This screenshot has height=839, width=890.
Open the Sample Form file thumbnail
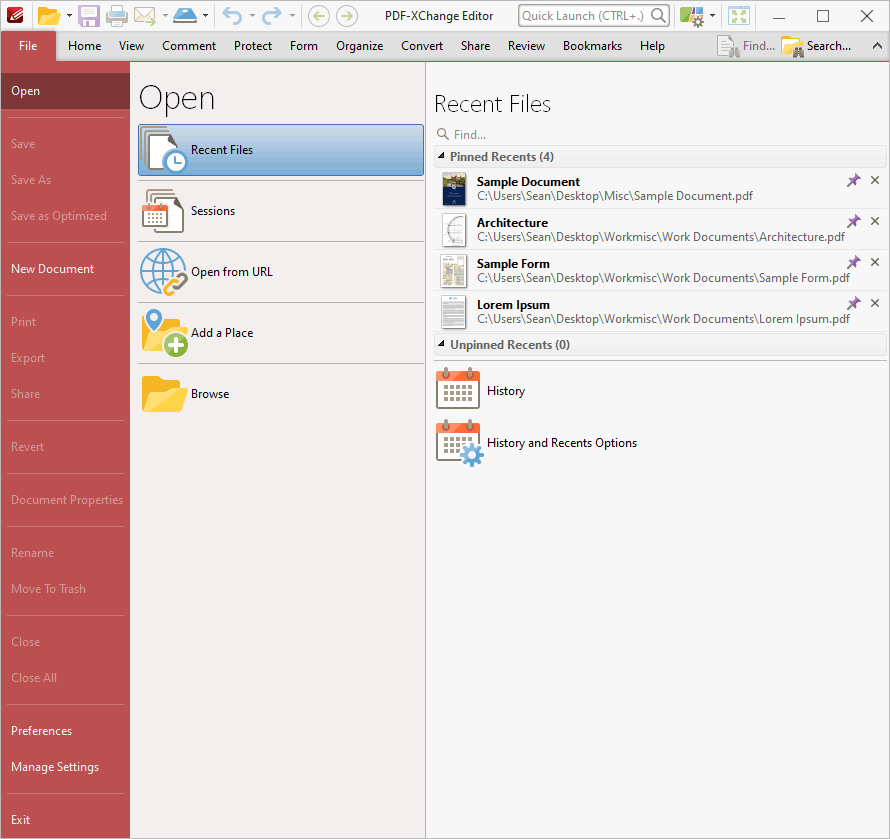pyautogui.click(x=454, y=271)
